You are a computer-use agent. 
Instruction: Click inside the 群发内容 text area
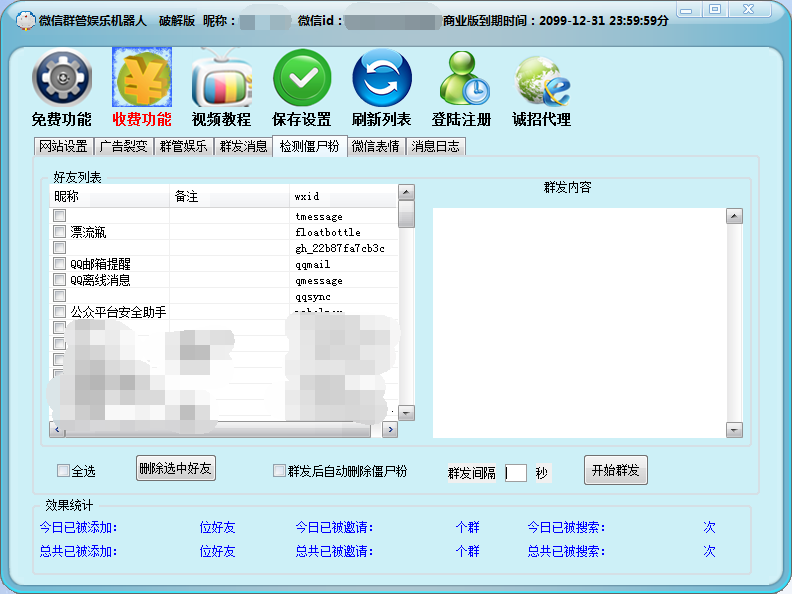click(x=579, y=323)
